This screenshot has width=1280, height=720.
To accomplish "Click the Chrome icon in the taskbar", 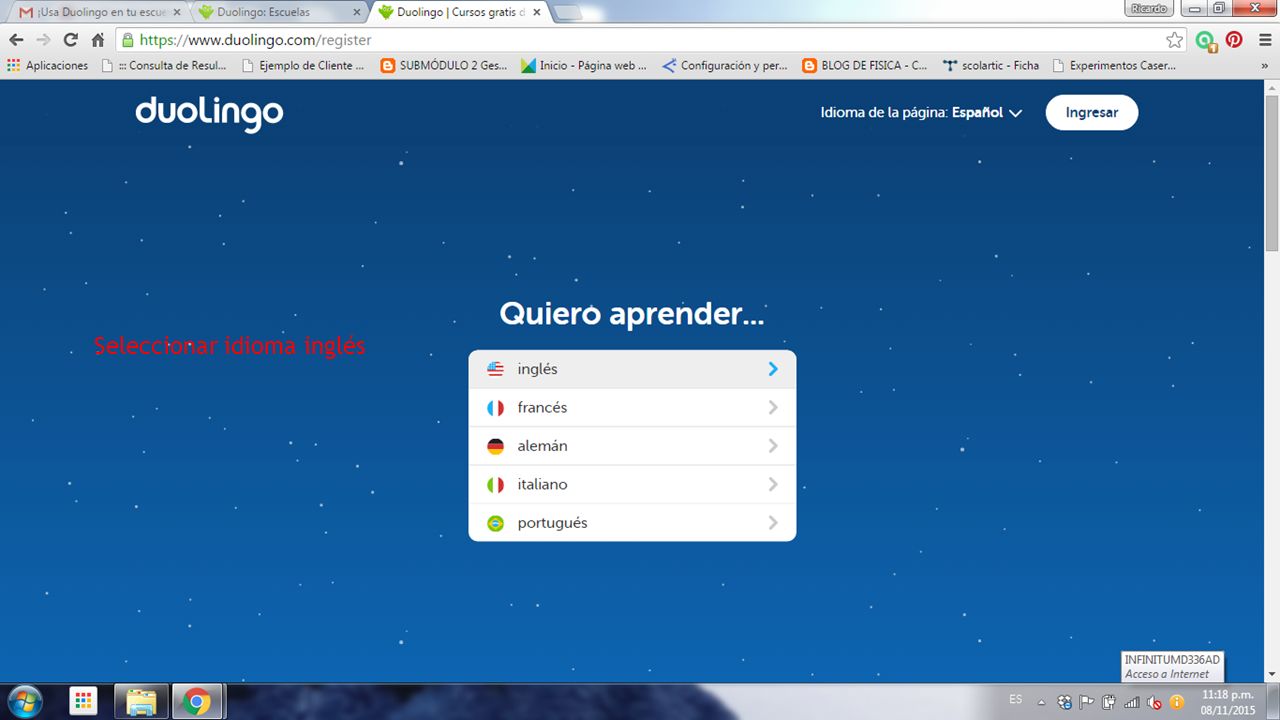I will click(x=197, y=702).
